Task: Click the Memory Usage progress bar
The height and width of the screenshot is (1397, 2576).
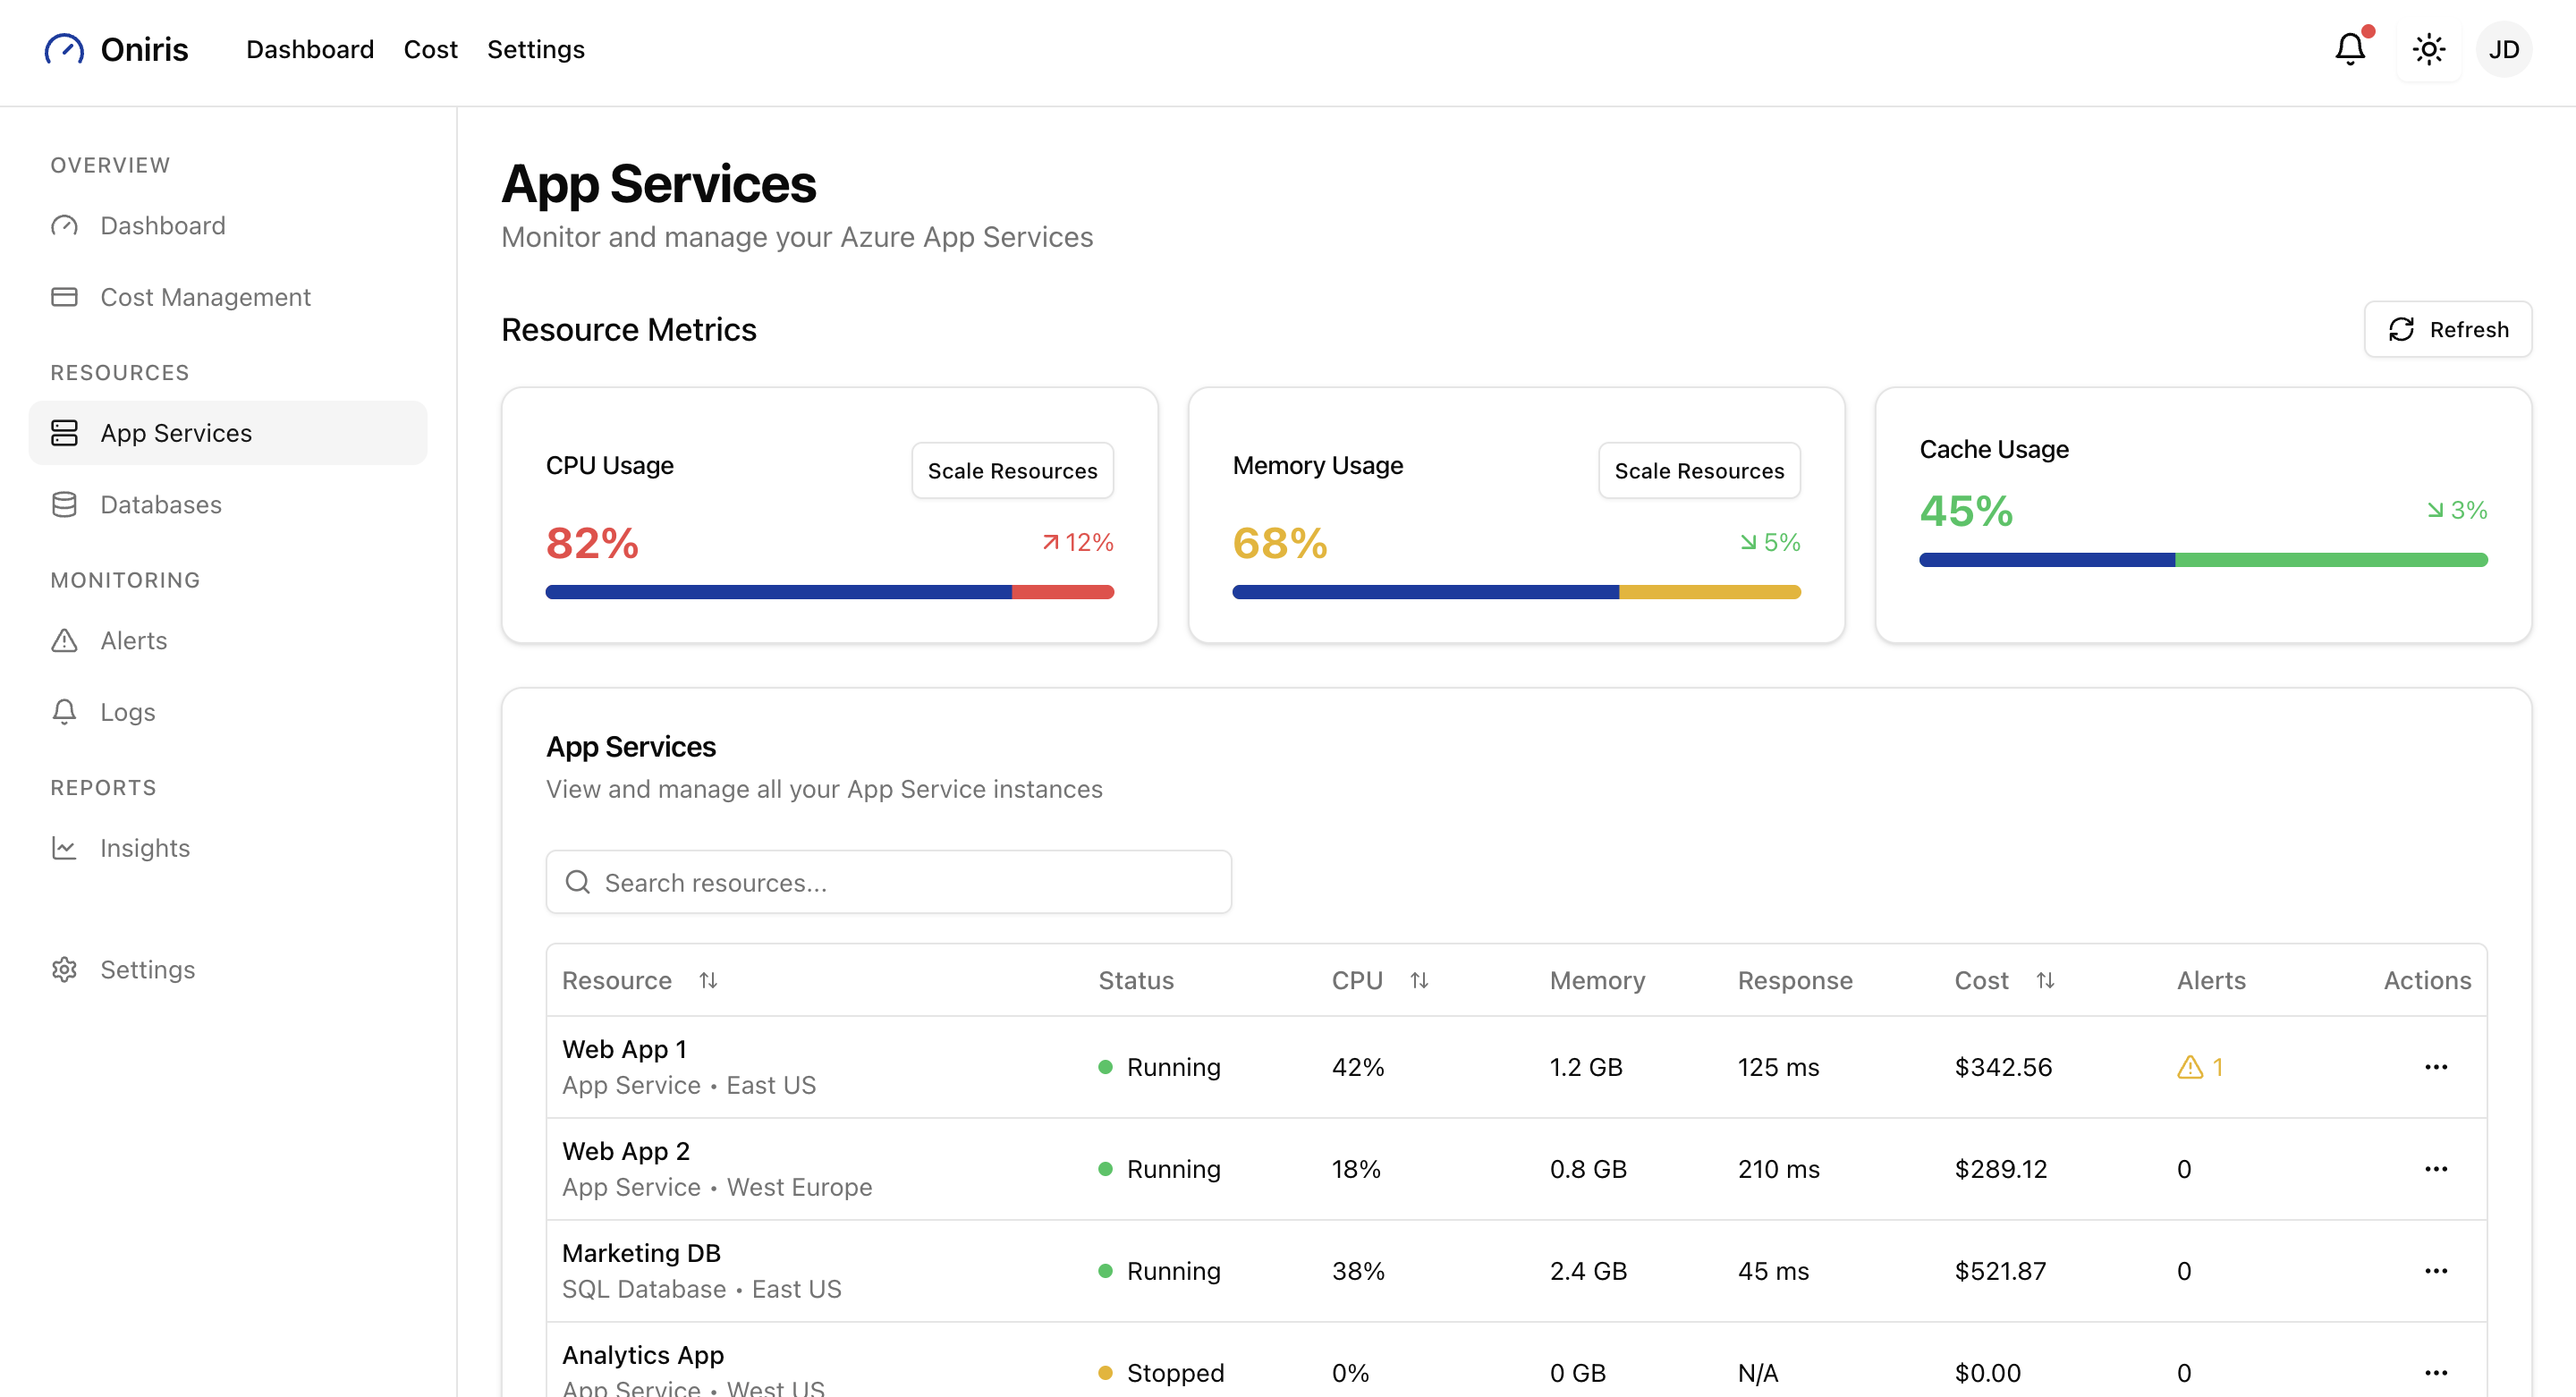Action: pos(1516,592)
